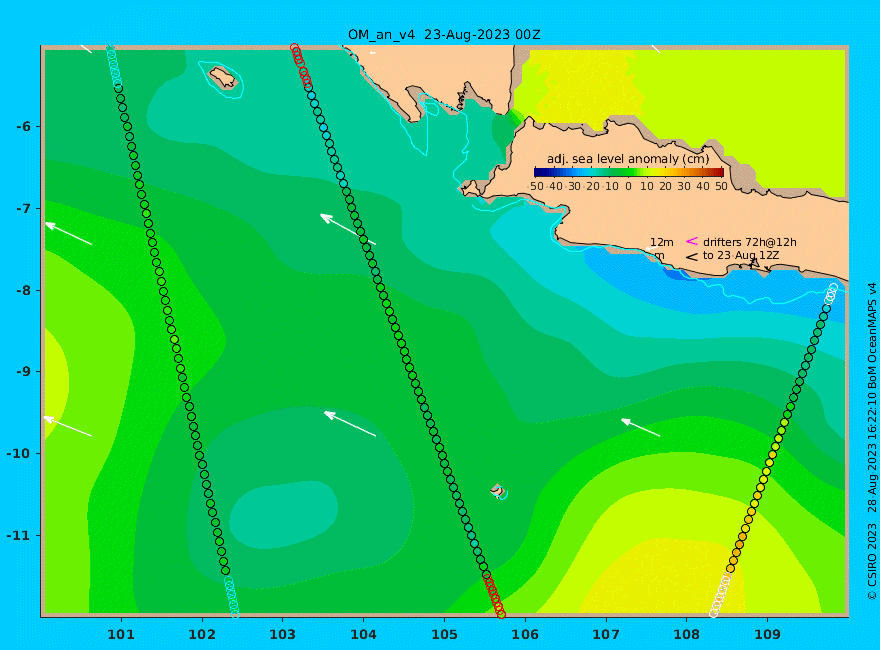
Task: Click latitude label -11
Action: [20, 535]
